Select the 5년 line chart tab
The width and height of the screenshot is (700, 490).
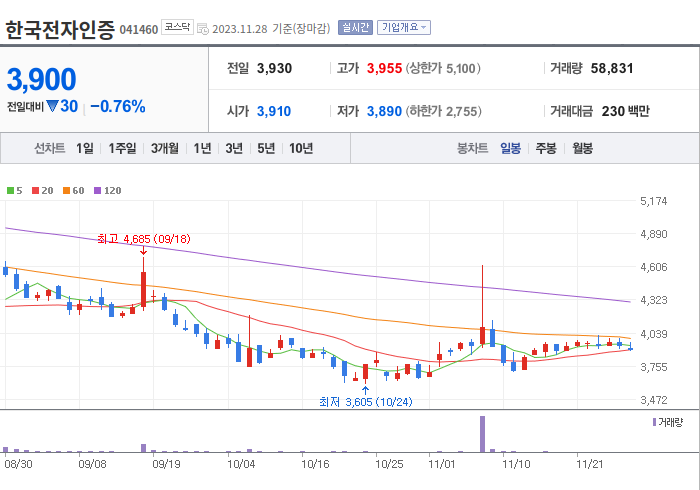pos(266,148)
